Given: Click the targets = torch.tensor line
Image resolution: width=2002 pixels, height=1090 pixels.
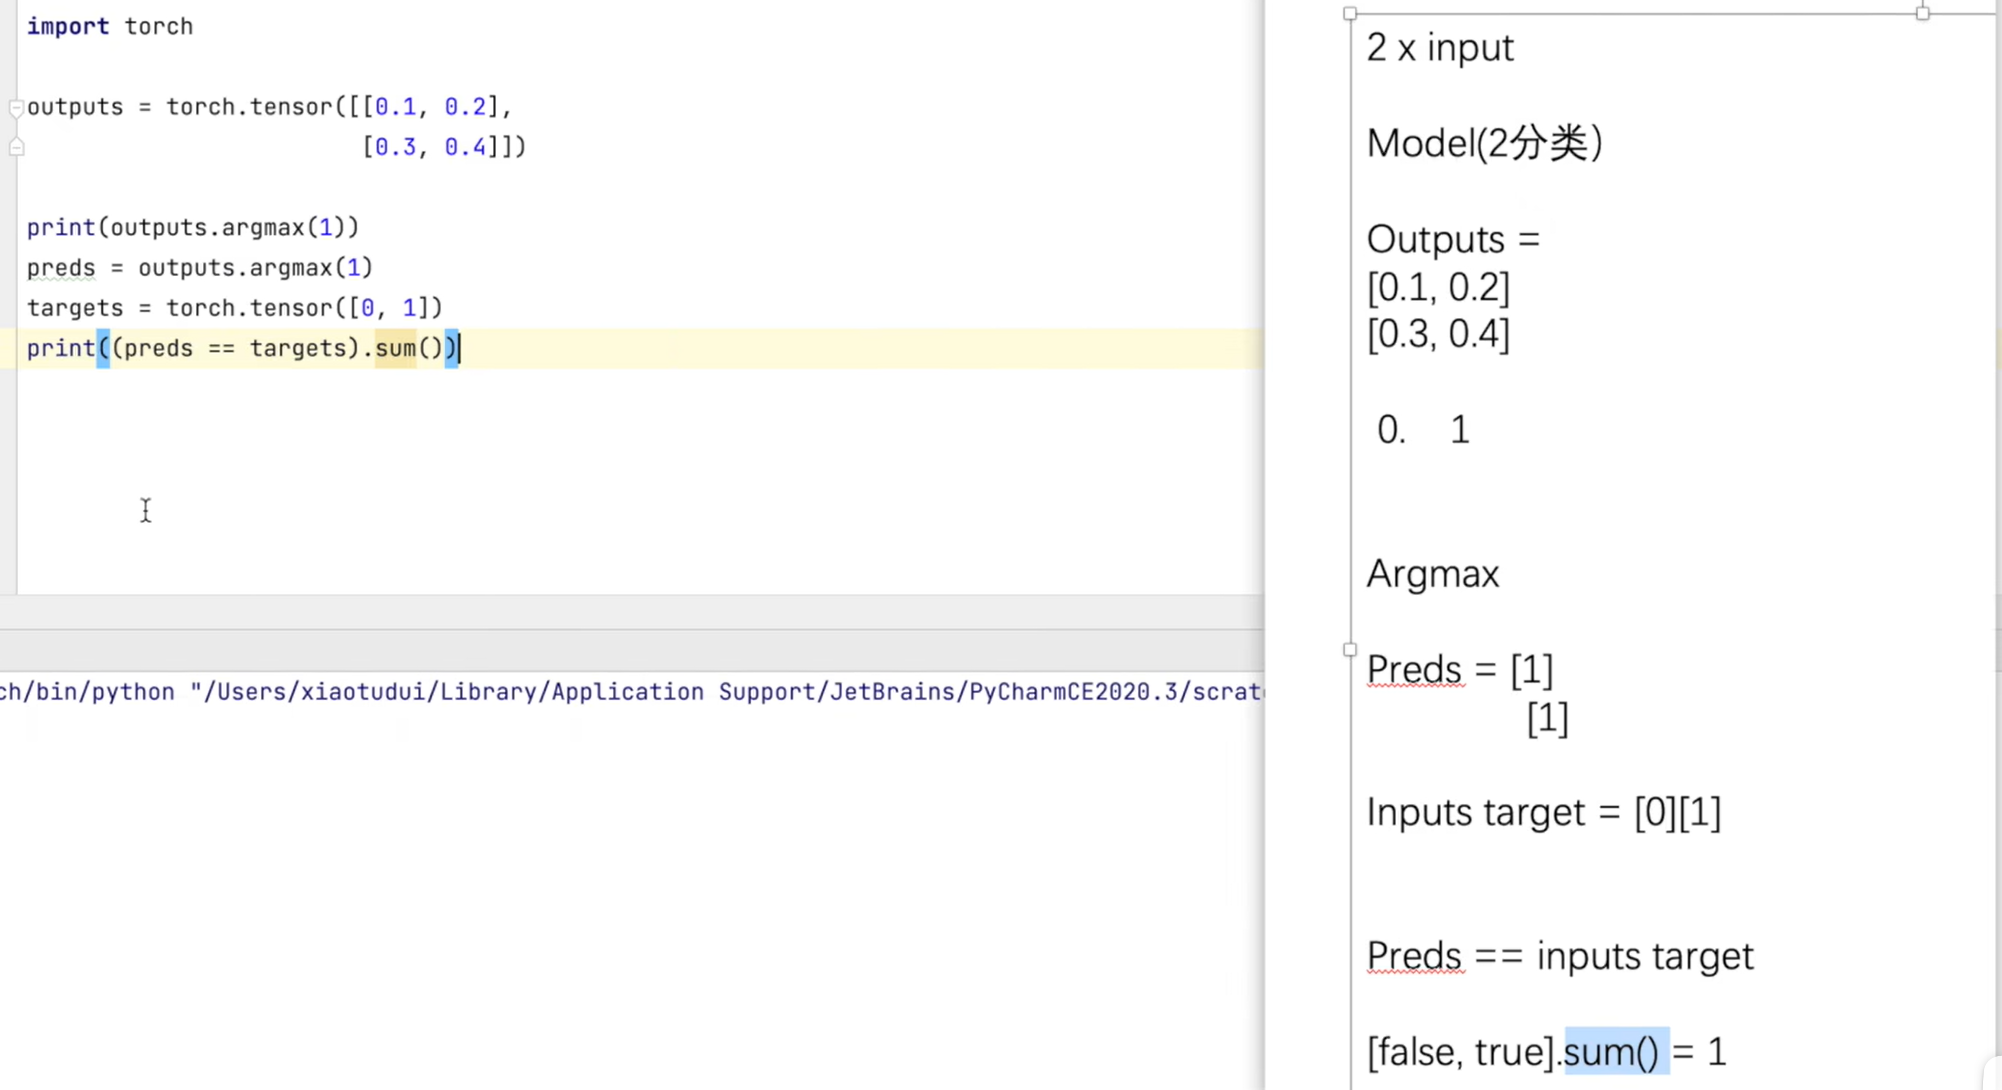Looking at the screenshot, I should tap(234, 308).
